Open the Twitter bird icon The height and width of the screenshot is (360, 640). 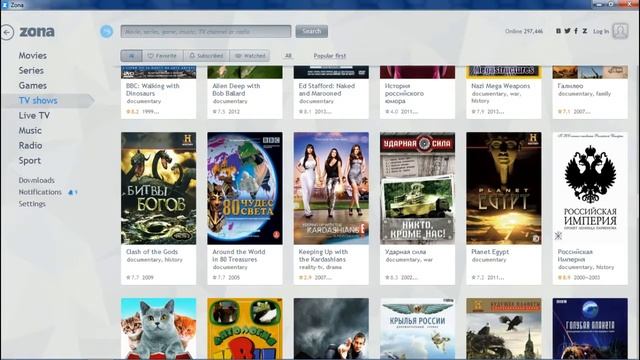(x=567, y=31)
